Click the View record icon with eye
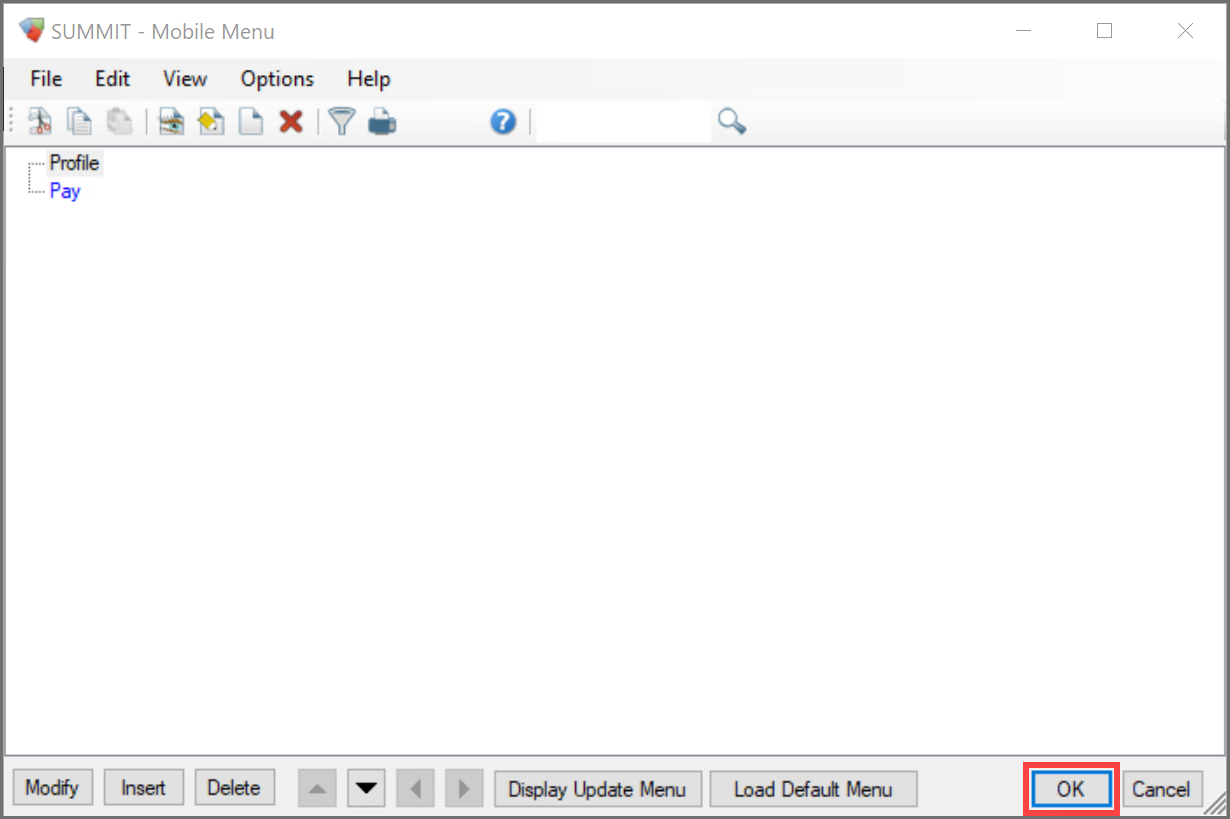This screenshot has width=1230, height=819. [172, 122]
